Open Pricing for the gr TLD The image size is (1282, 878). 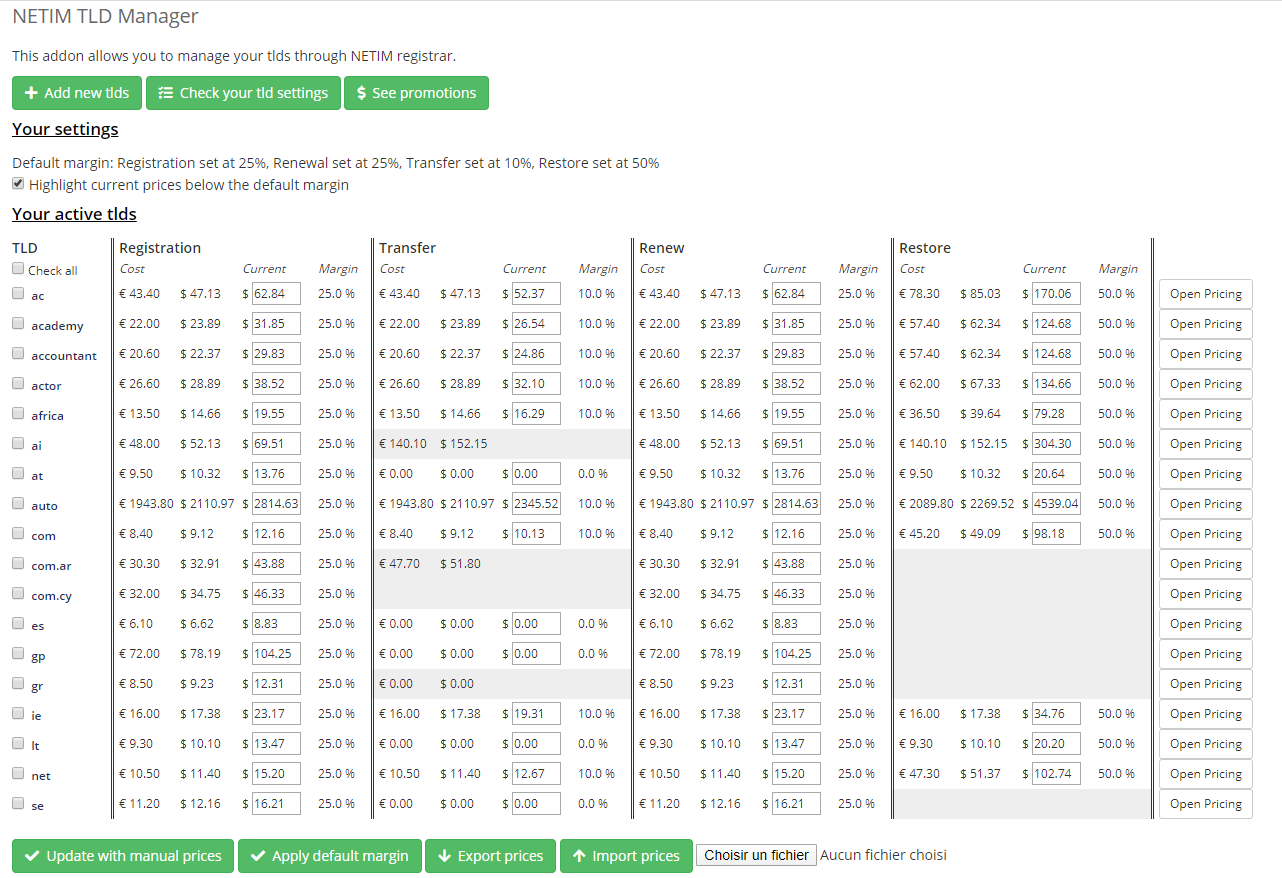click(x=1206, y=684)
